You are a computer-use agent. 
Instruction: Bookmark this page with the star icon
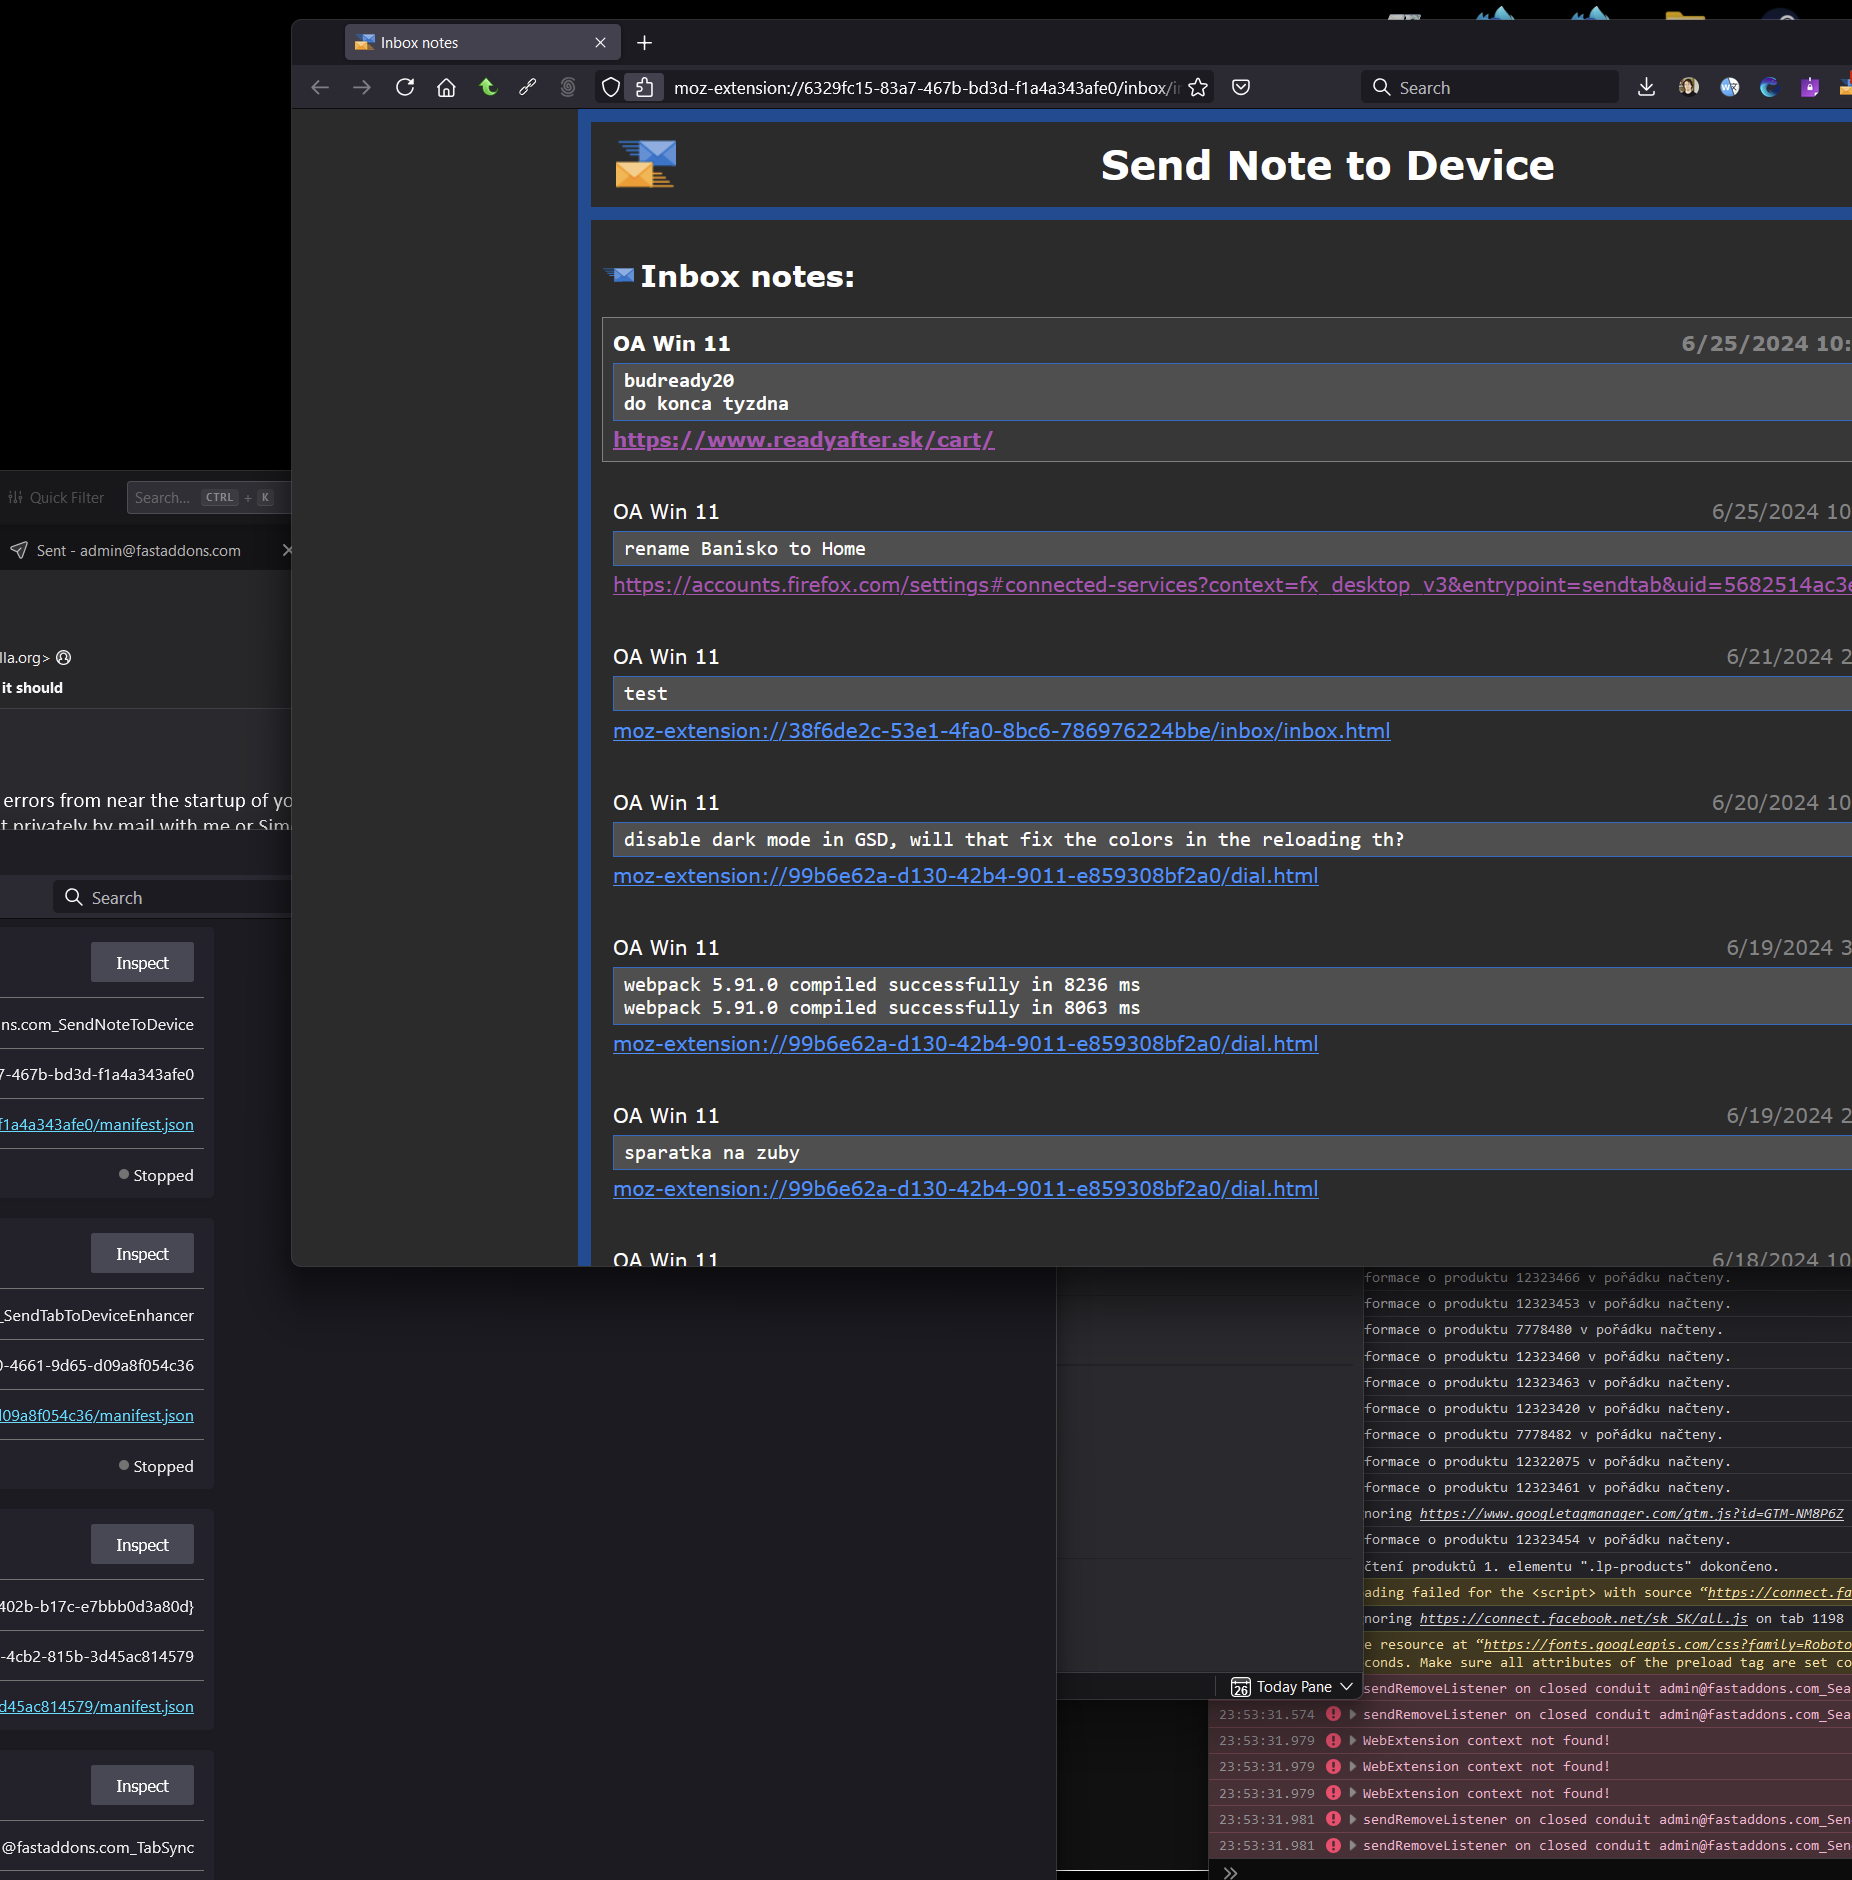coord(1198,88)
